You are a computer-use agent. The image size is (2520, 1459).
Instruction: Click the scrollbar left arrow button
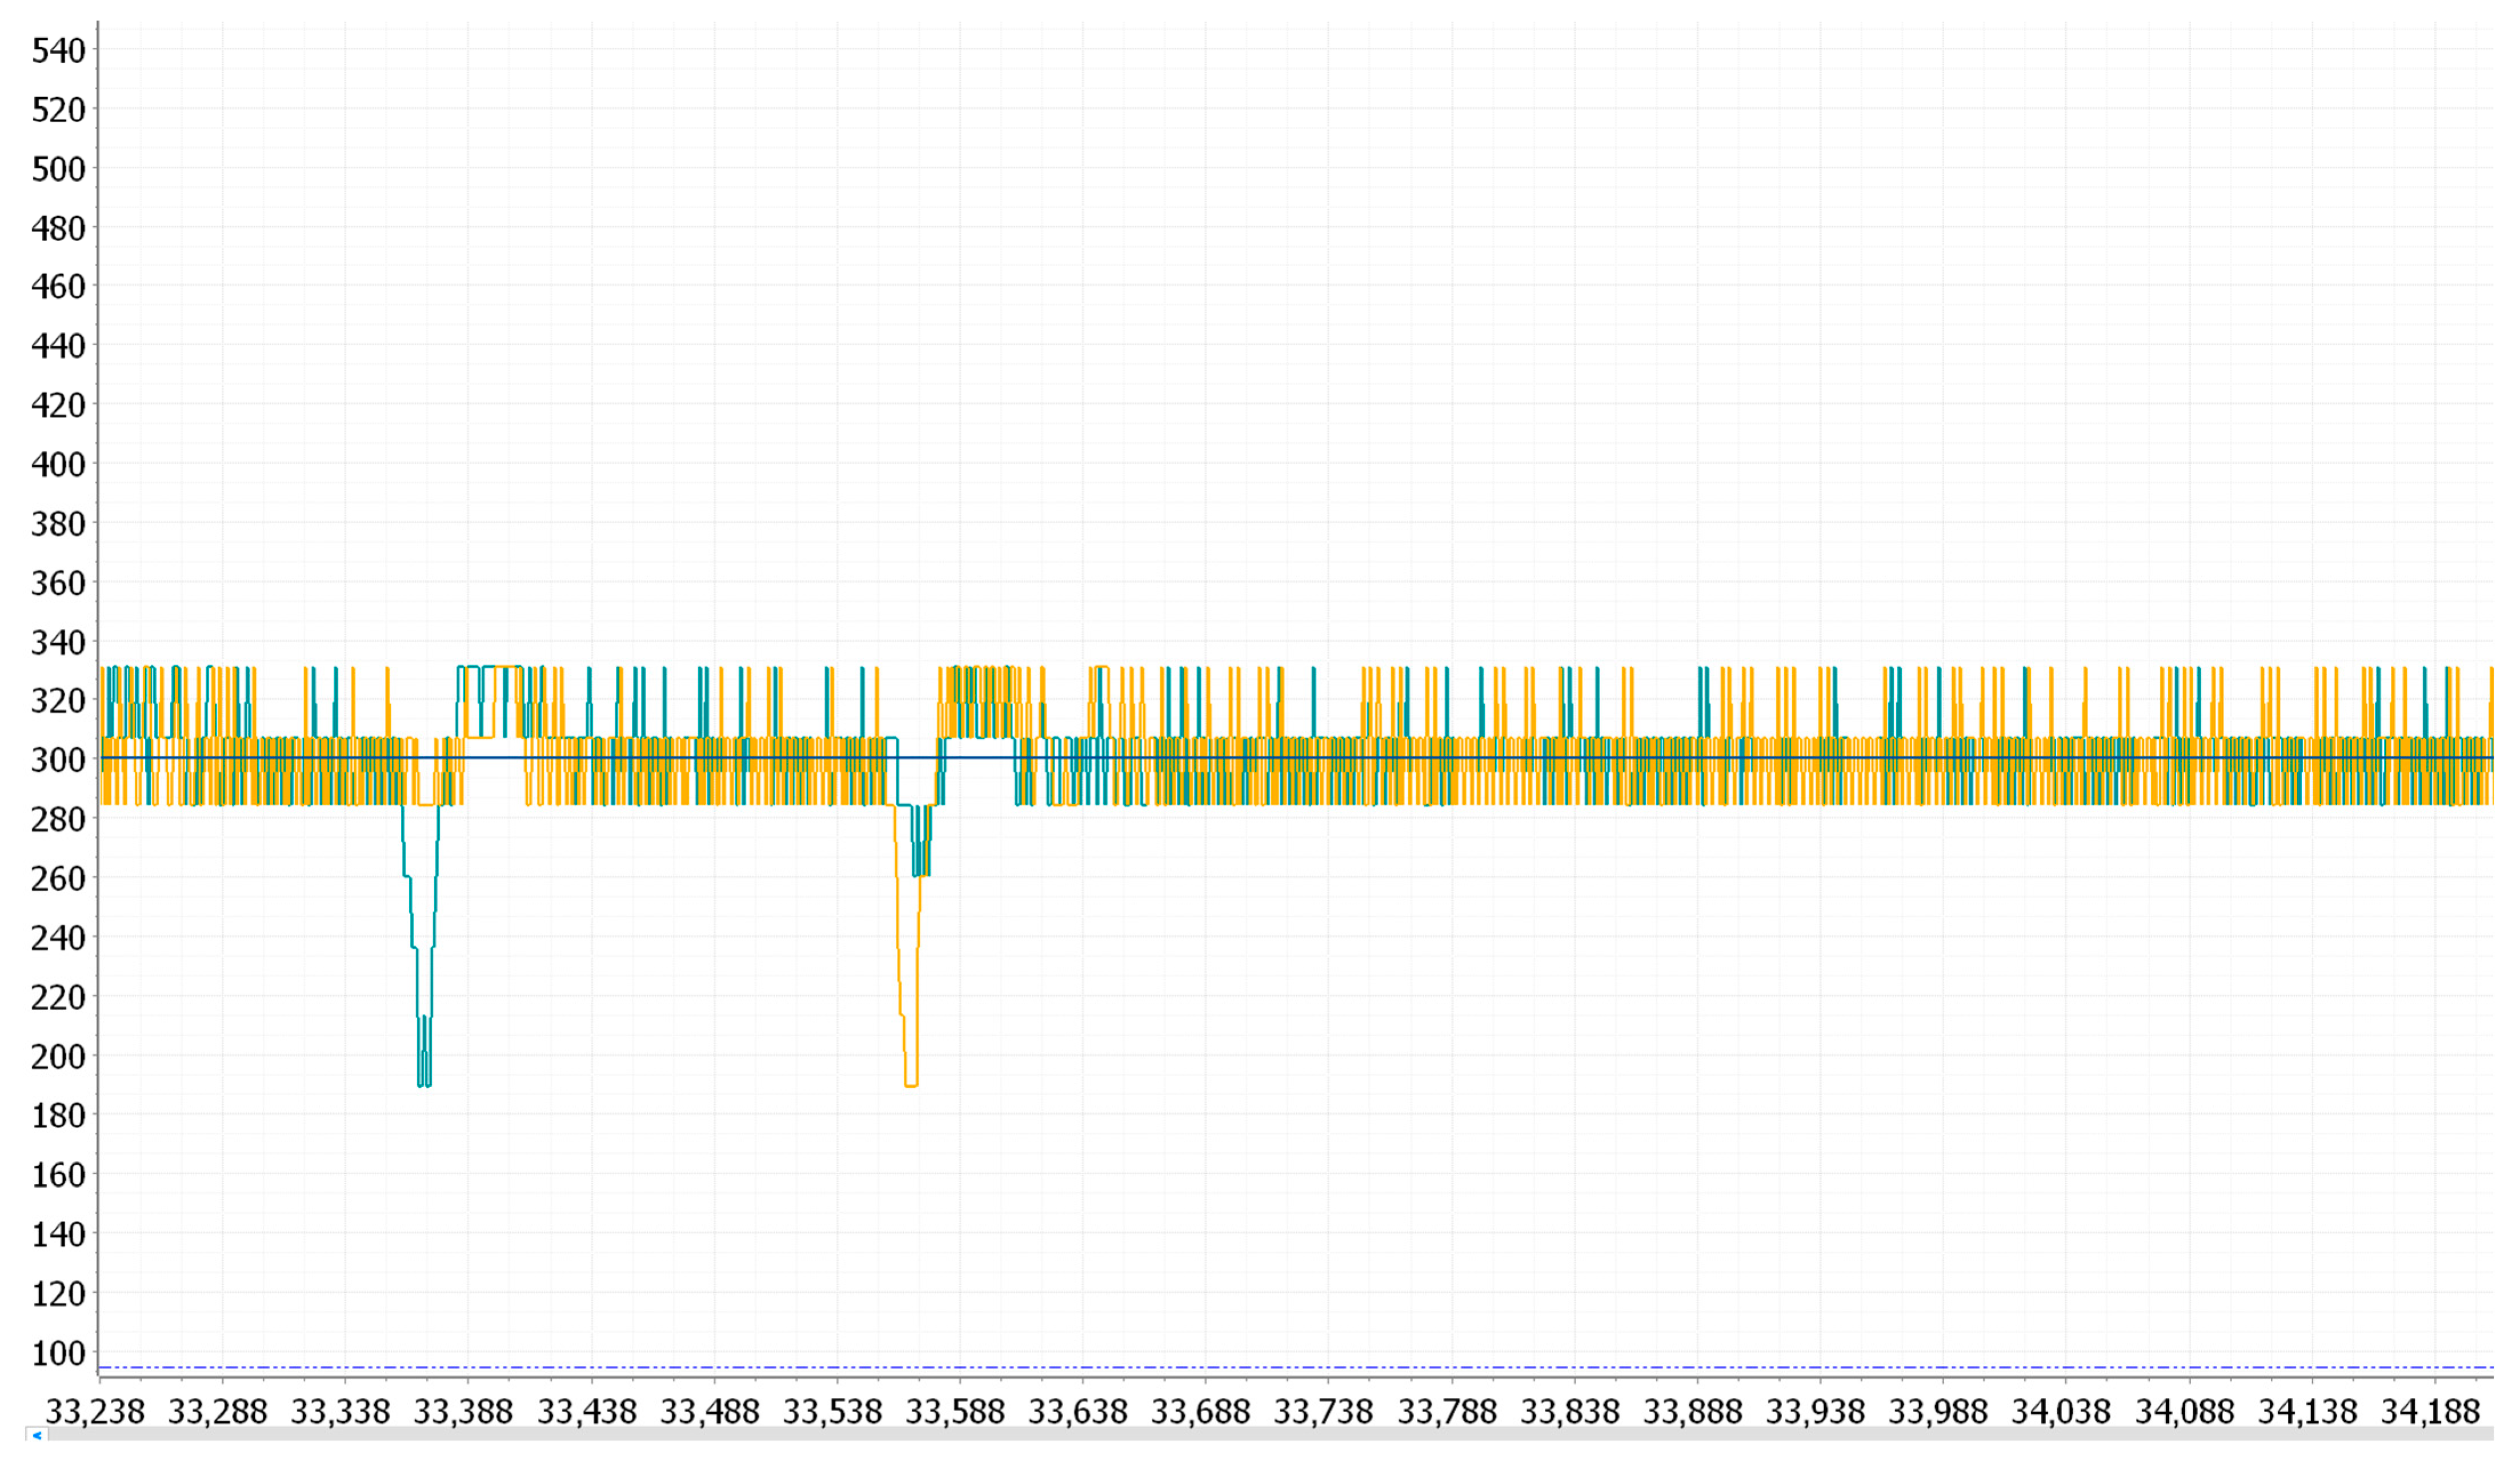pos(37,1435)
